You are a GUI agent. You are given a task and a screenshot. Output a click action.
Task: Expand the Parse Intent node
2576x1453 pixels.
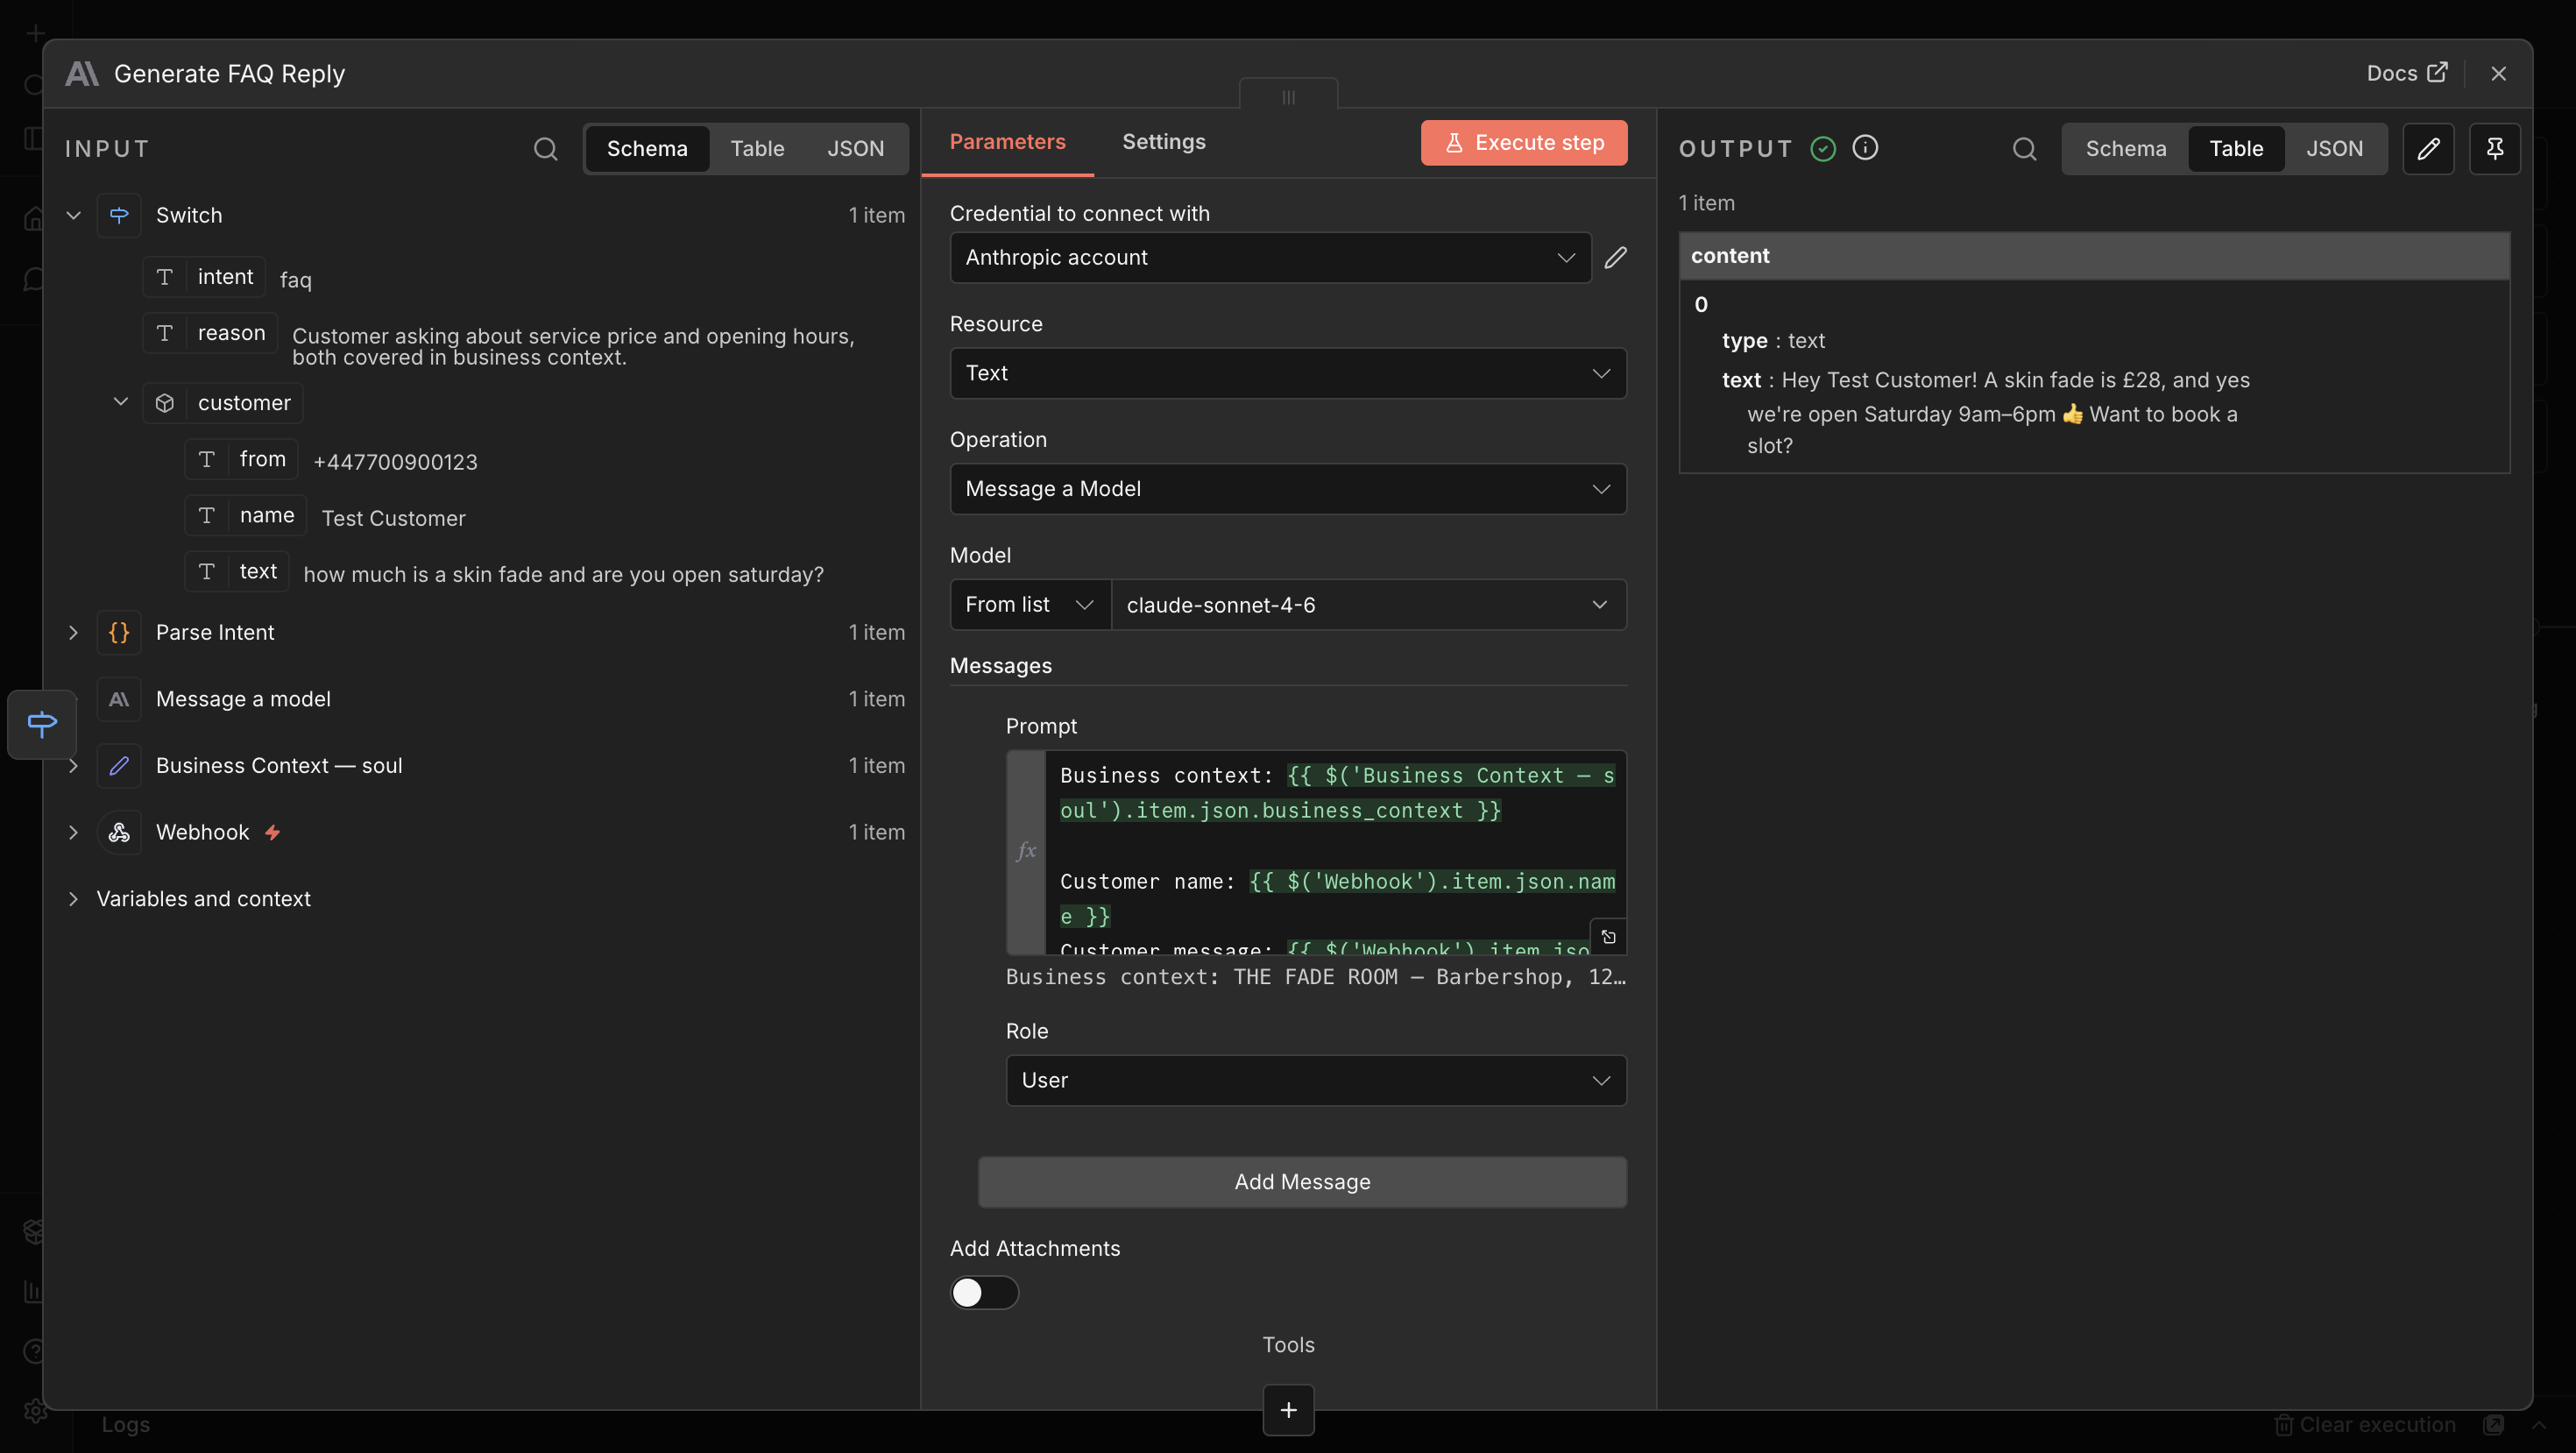click(73, 632)
